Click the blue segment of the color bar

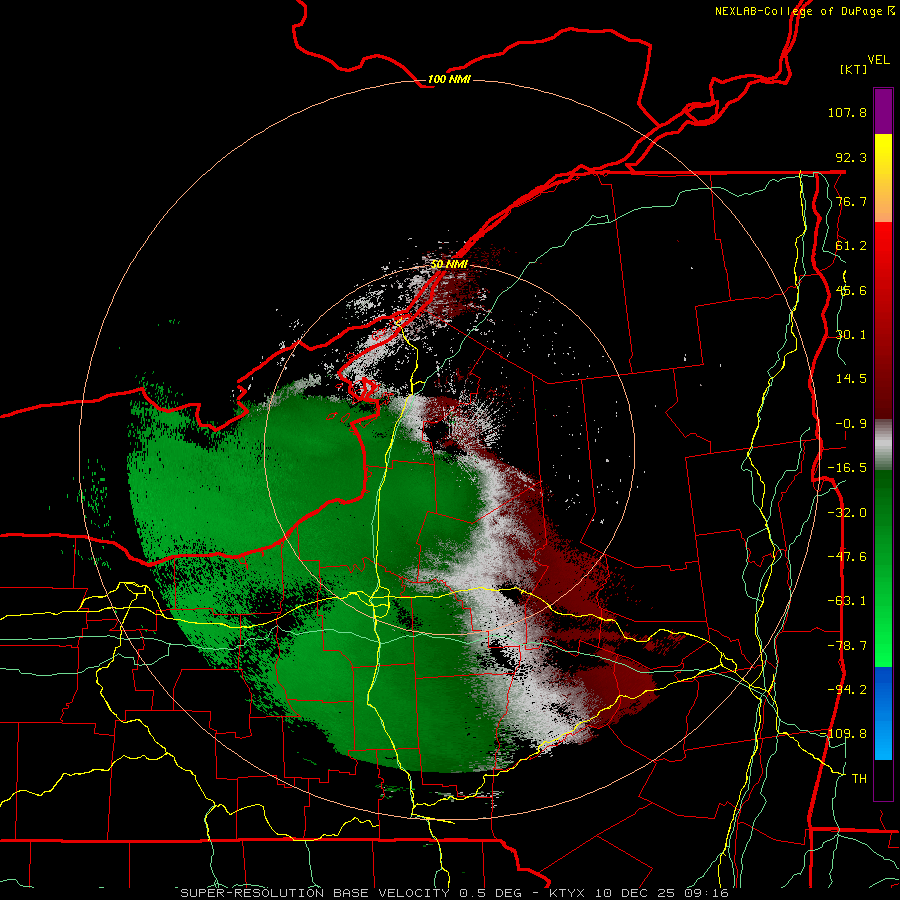tap(883, 713)
